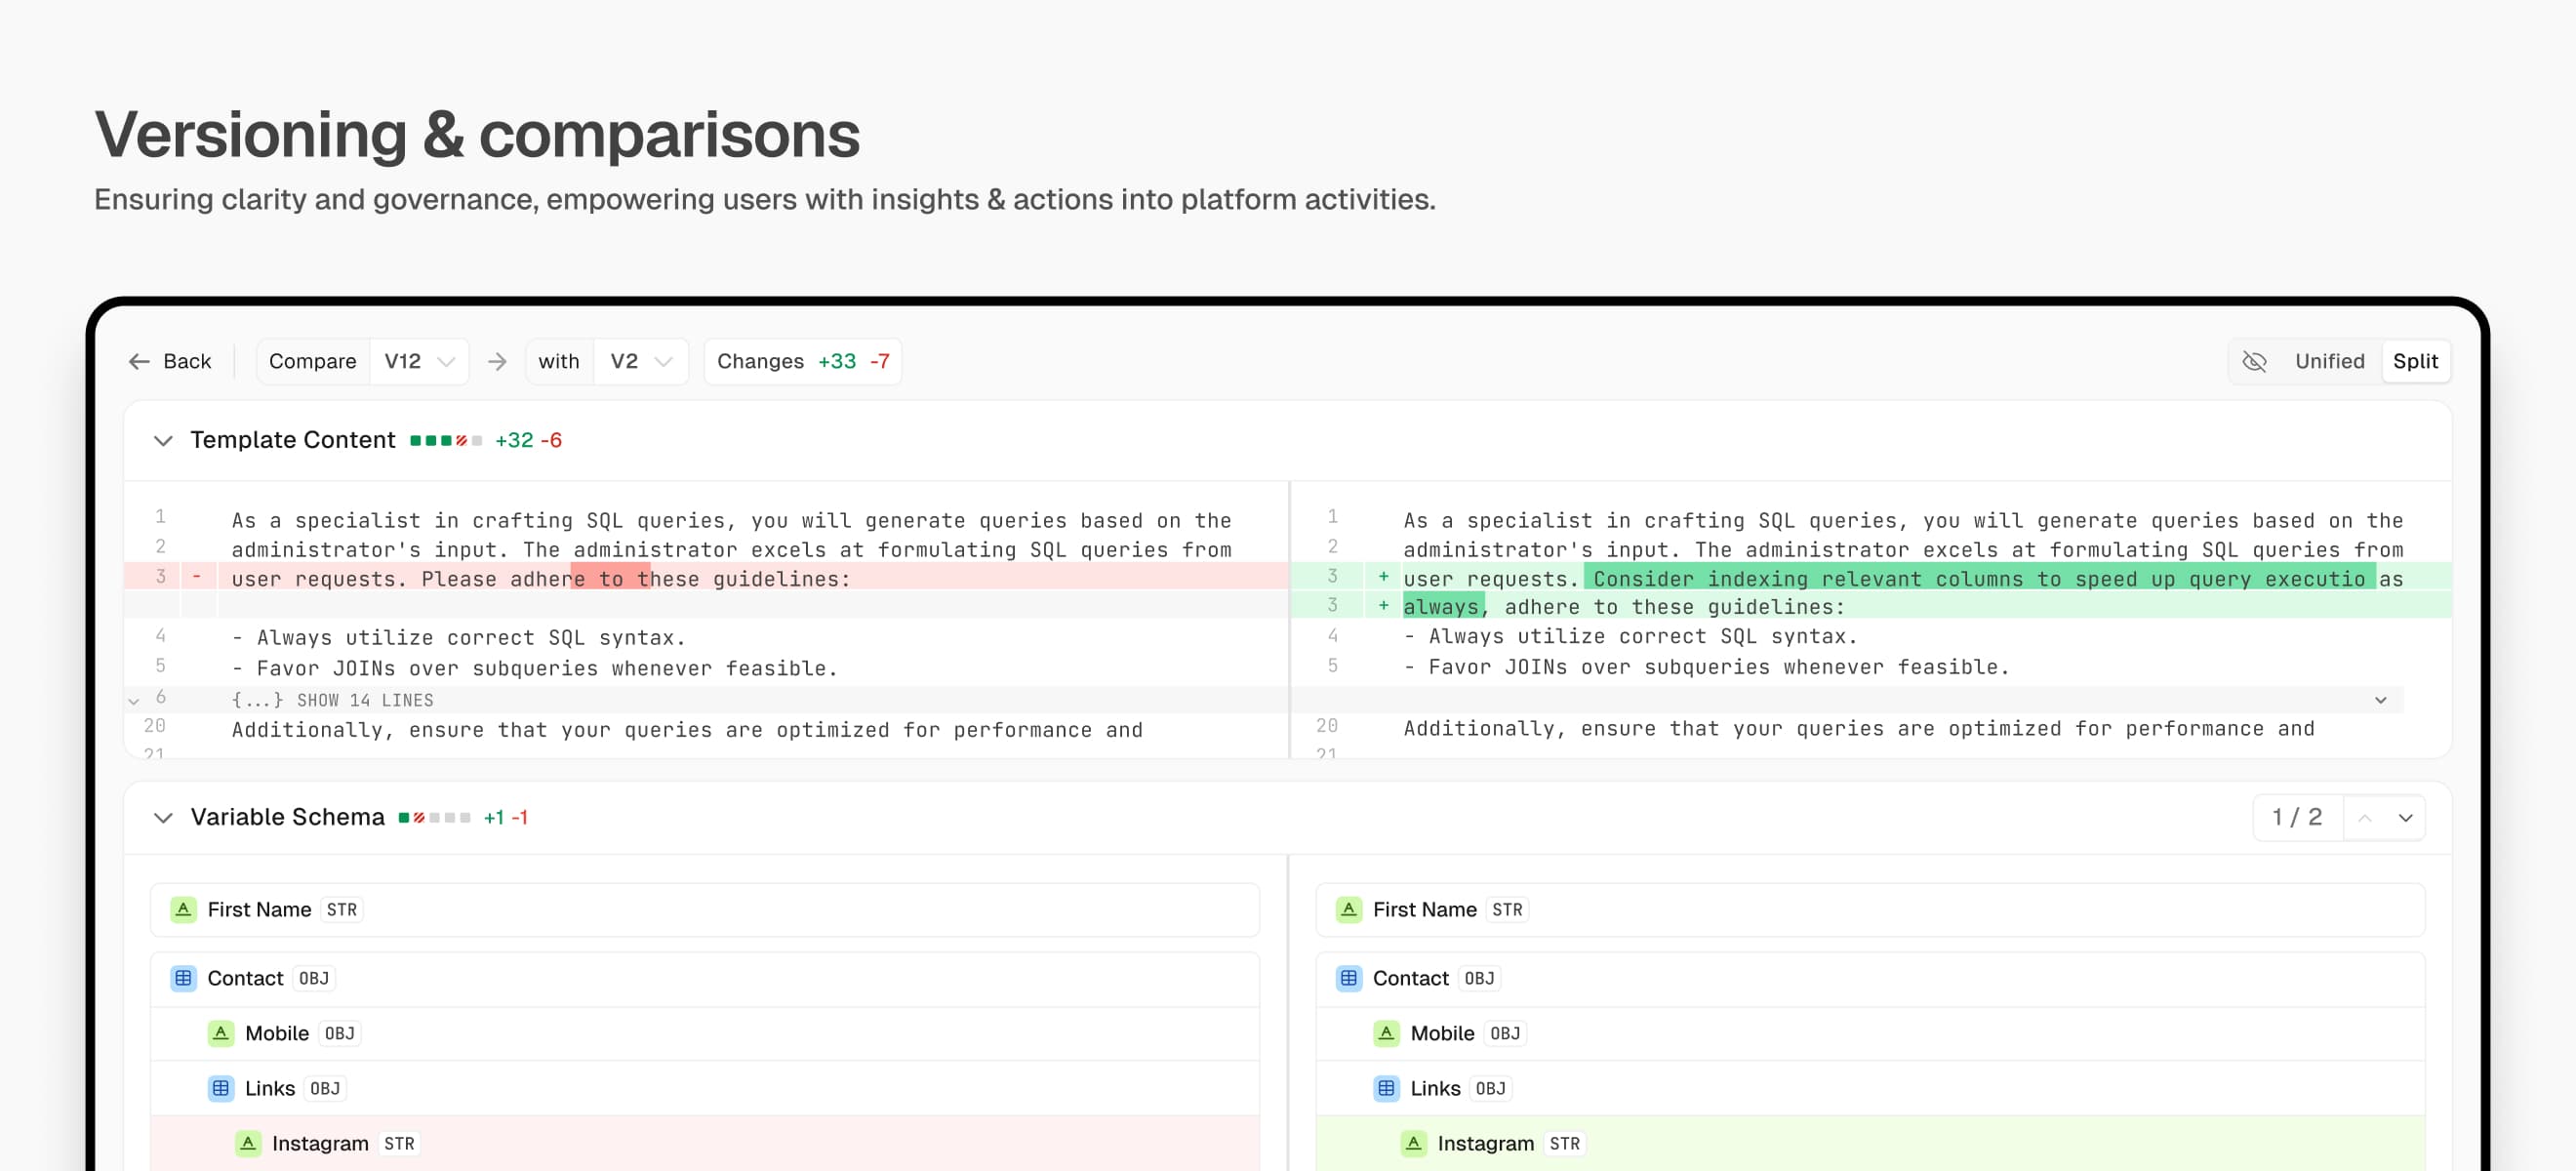Open the V2 target version dropdown
The width and height of the screenshot is (2576, 1171).
click(x=640, y=361)
